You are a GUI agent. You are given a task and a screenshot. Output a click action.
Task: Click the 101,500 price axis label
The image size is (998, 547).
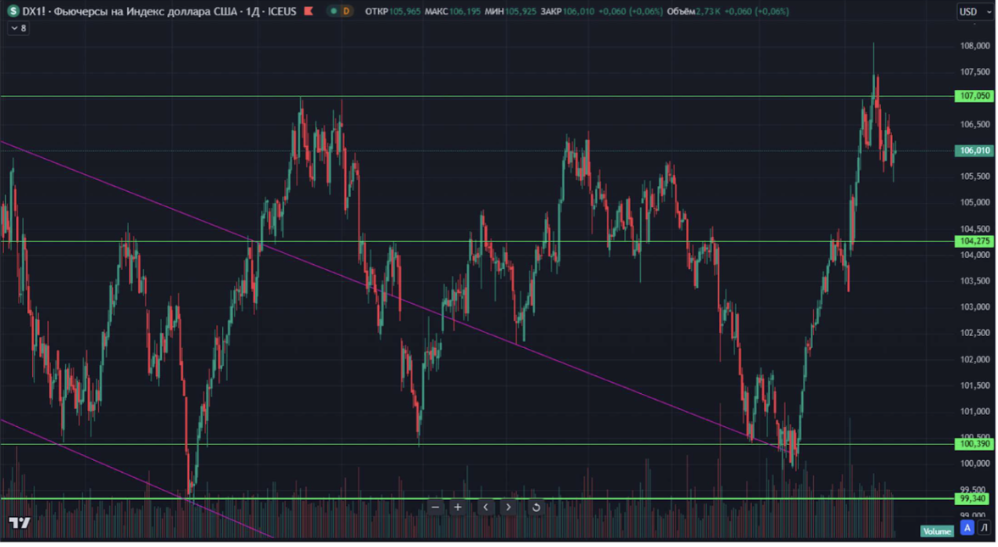(974, 385)
